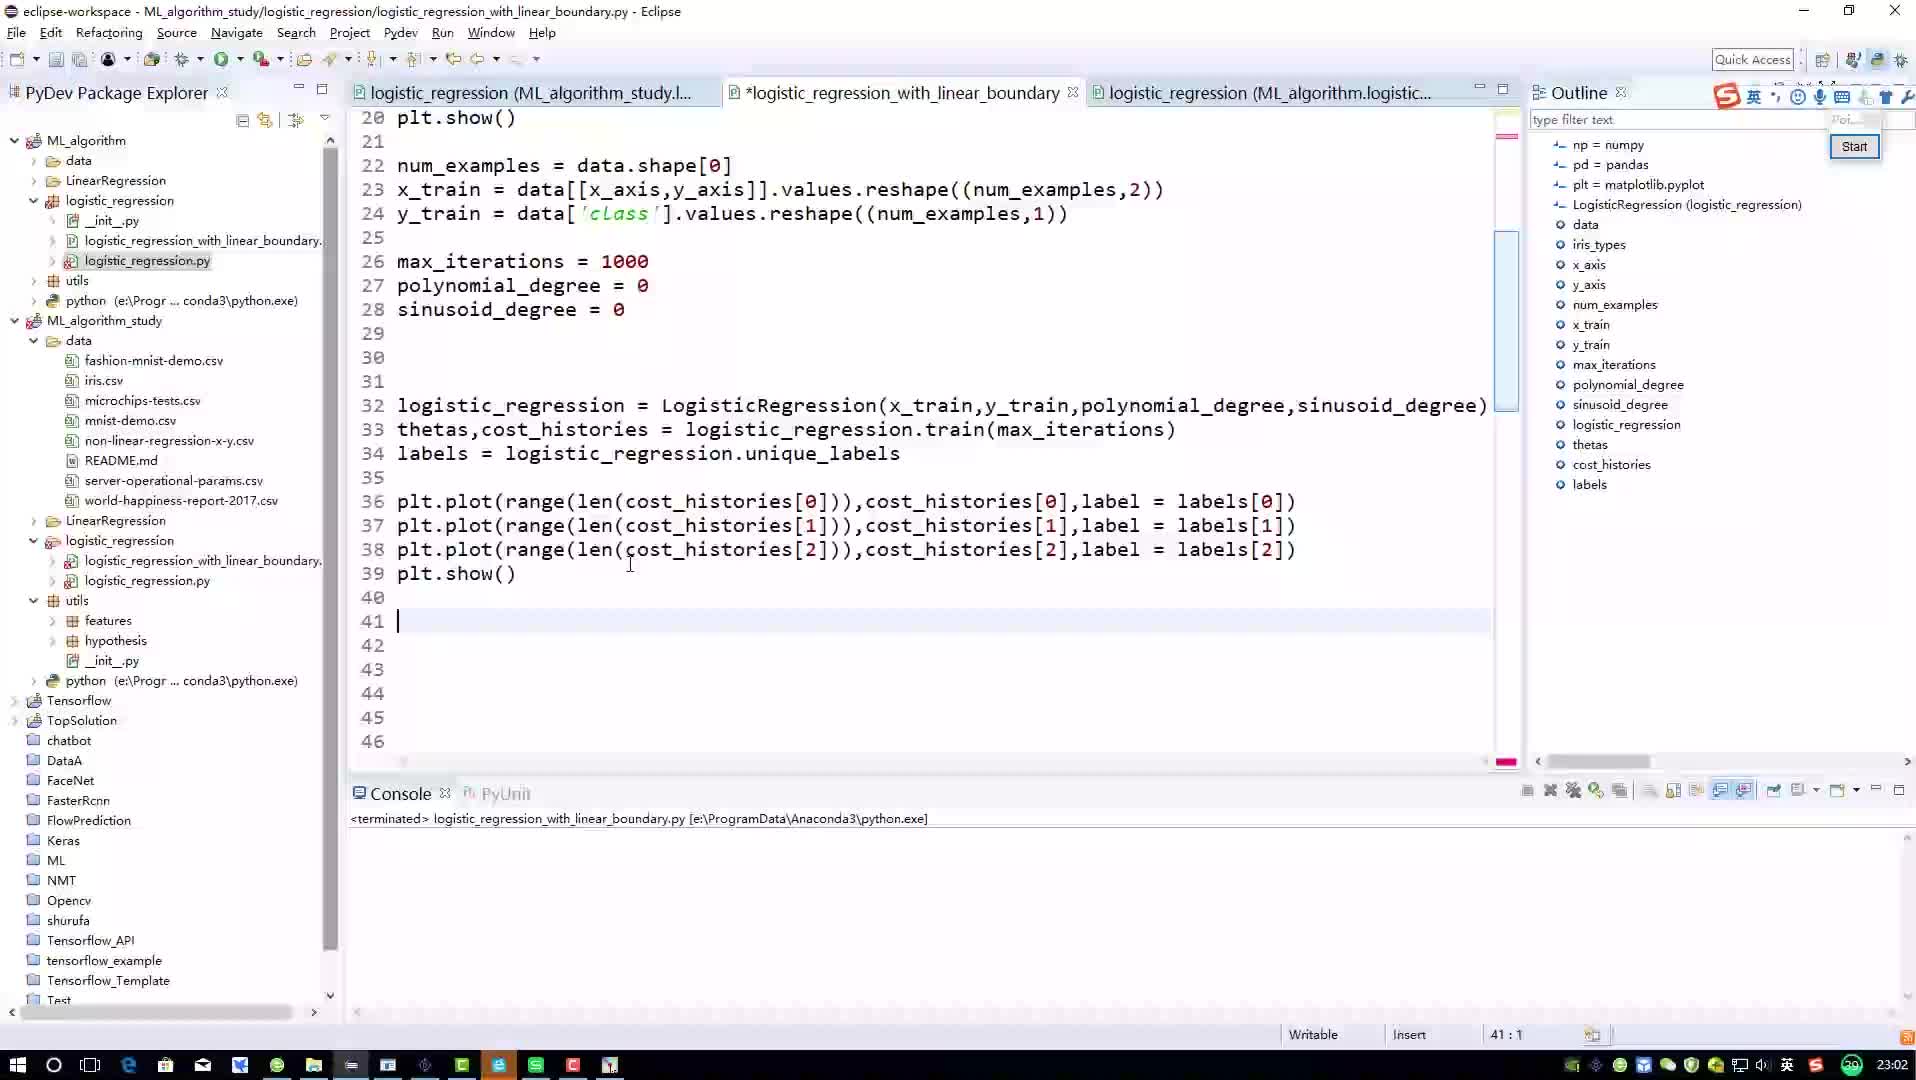
Task: Open the Refactoring menu
Action: pyautogui.click(x=109, y=32)
